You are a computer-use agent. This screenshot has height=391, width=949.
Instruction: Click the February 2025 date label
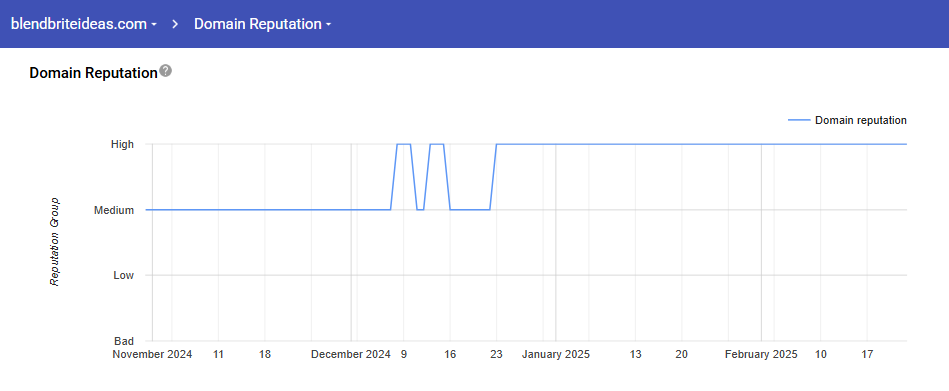pos(761,355)
